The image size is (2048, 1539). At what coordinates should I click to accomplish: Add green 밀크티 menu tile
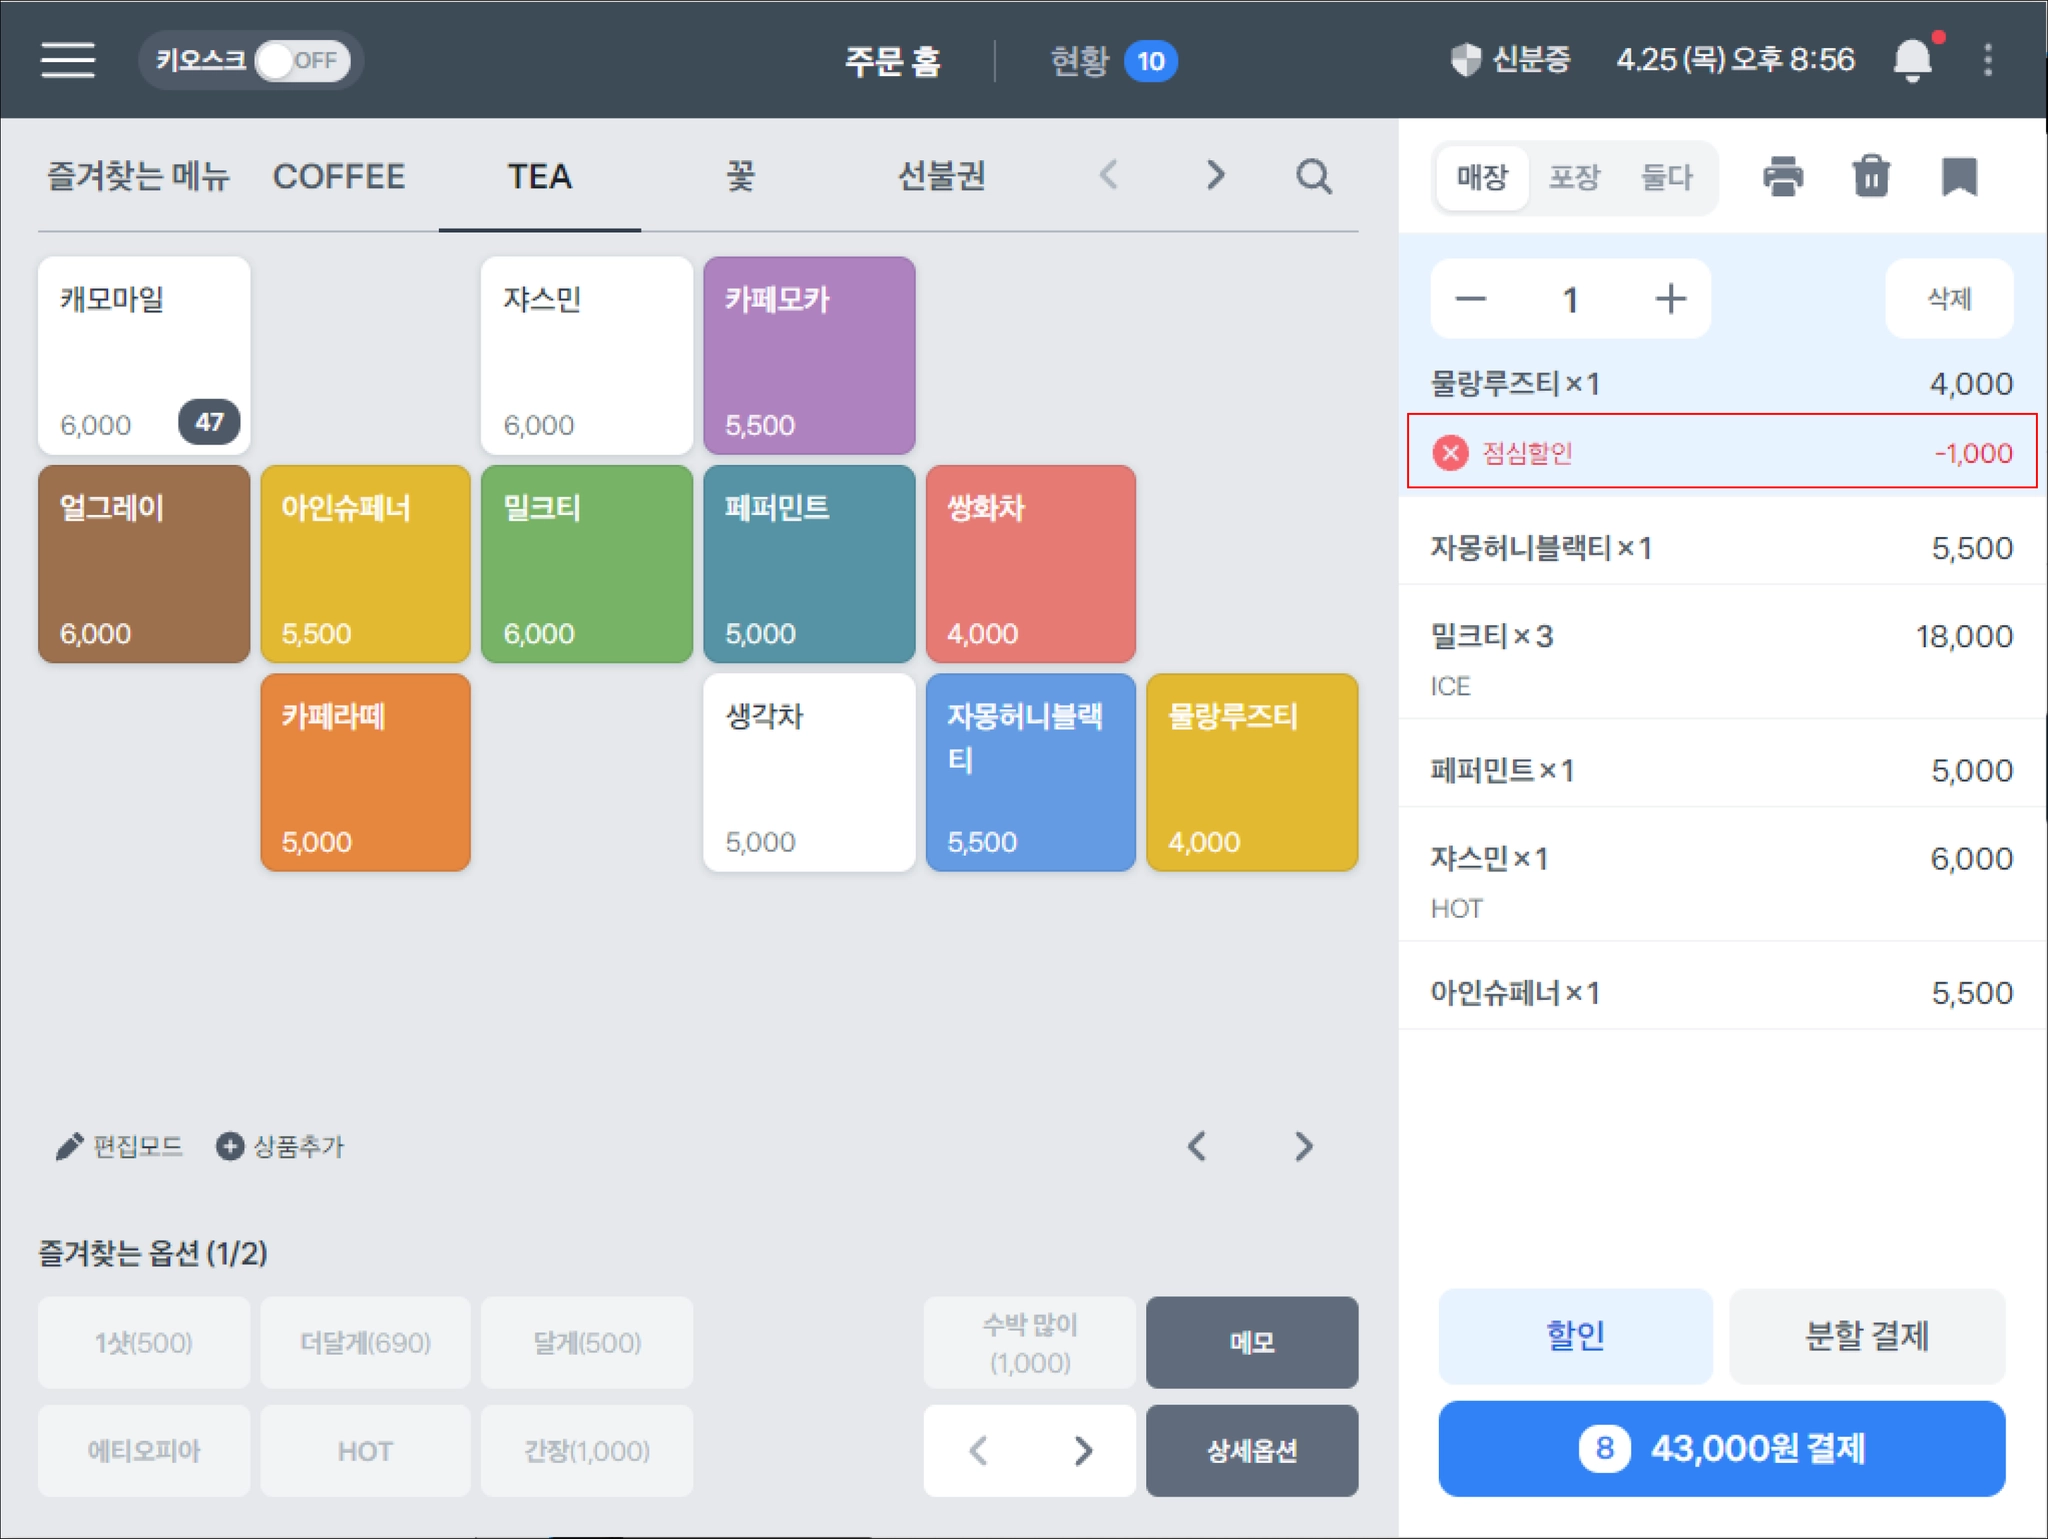(587, 565)
